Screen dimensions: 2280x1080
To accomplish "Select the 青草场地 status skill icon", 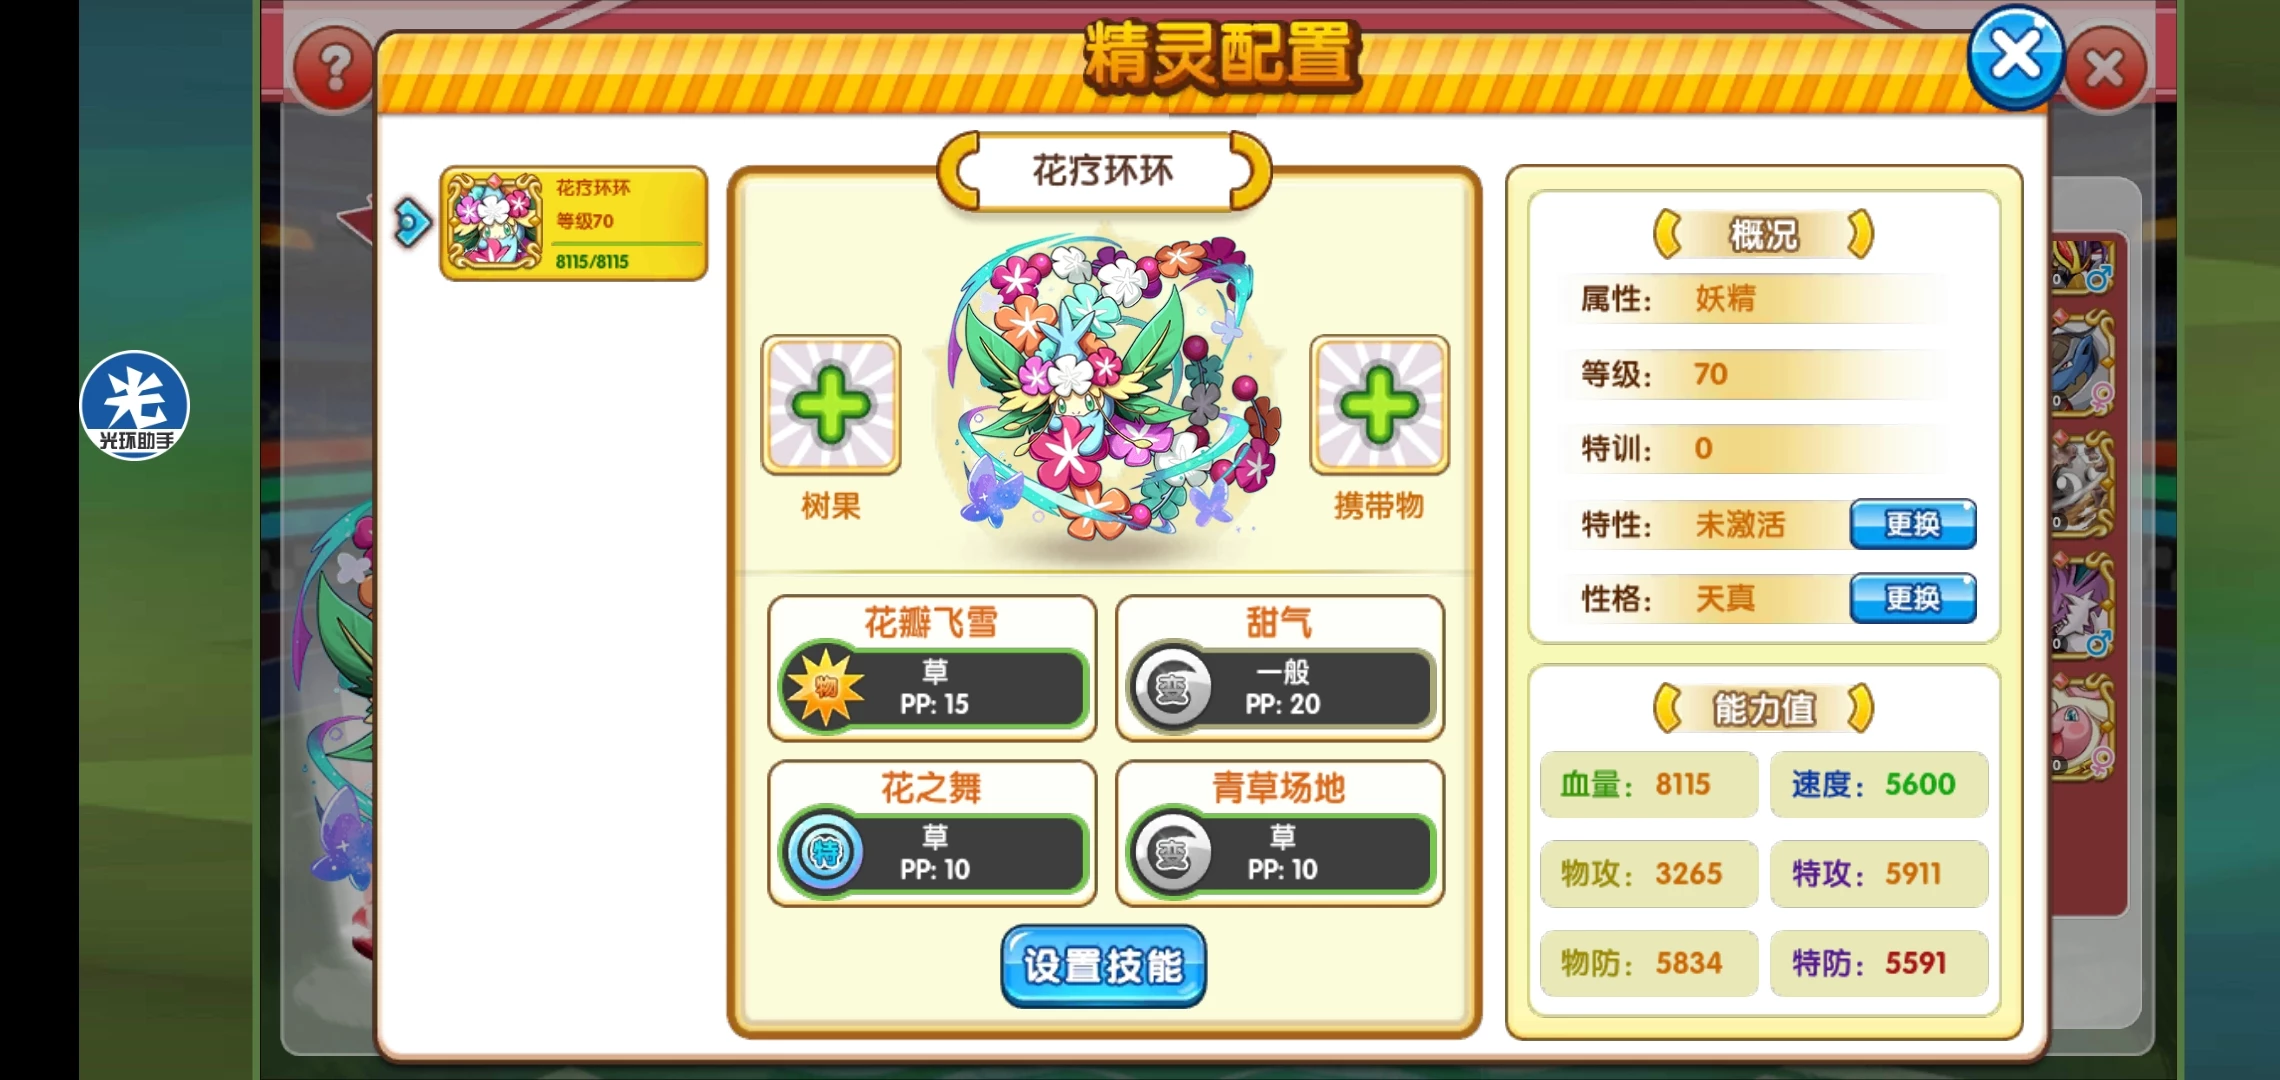I will [x=1171, y=853].
